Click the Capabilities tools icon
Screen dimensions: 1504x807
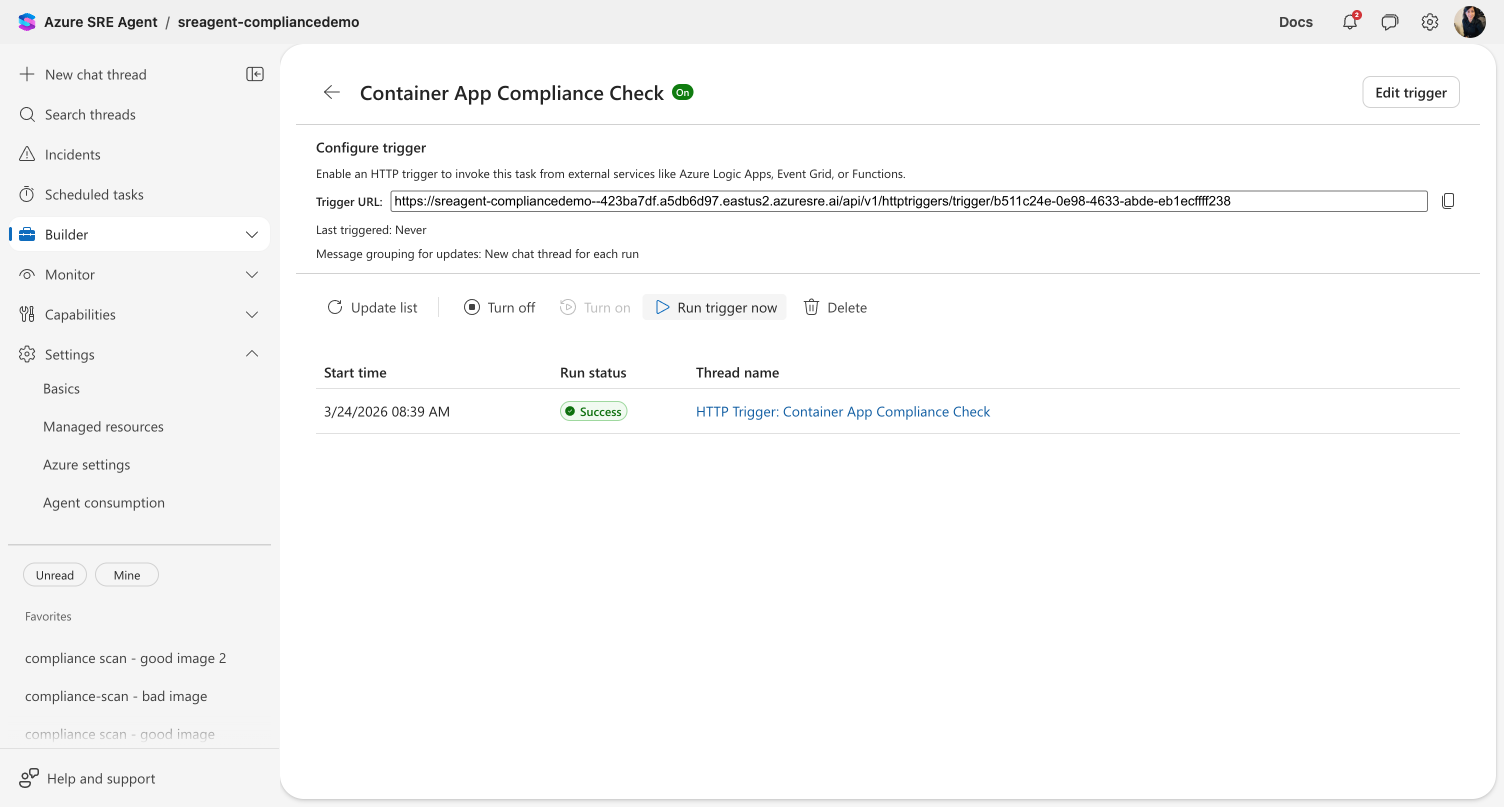[x=27, y=314]
